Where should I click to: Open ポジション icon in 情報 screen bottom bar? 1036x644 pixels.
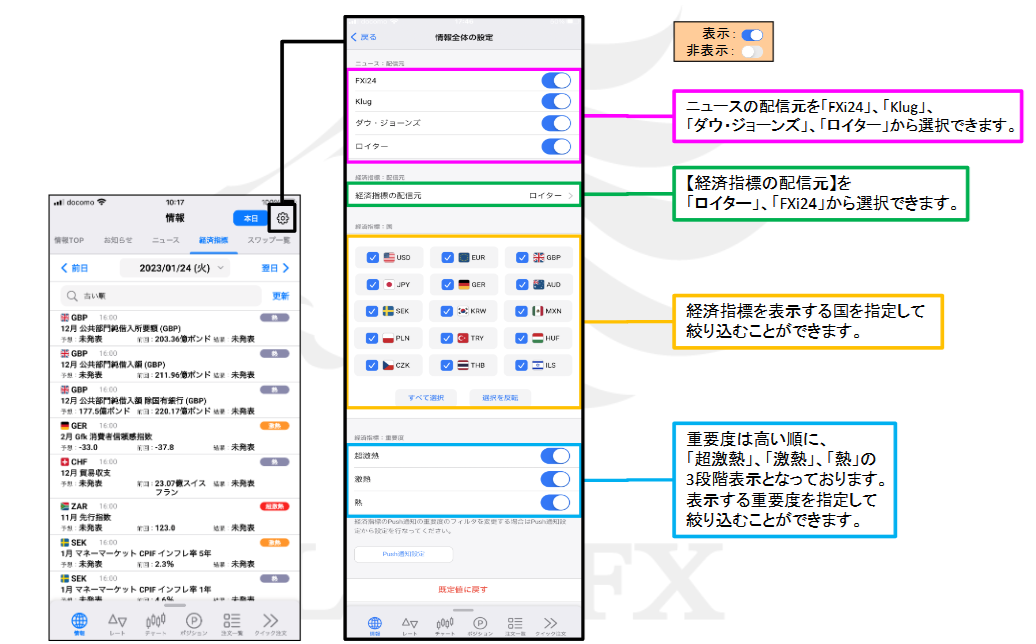[x=194, y=623]
